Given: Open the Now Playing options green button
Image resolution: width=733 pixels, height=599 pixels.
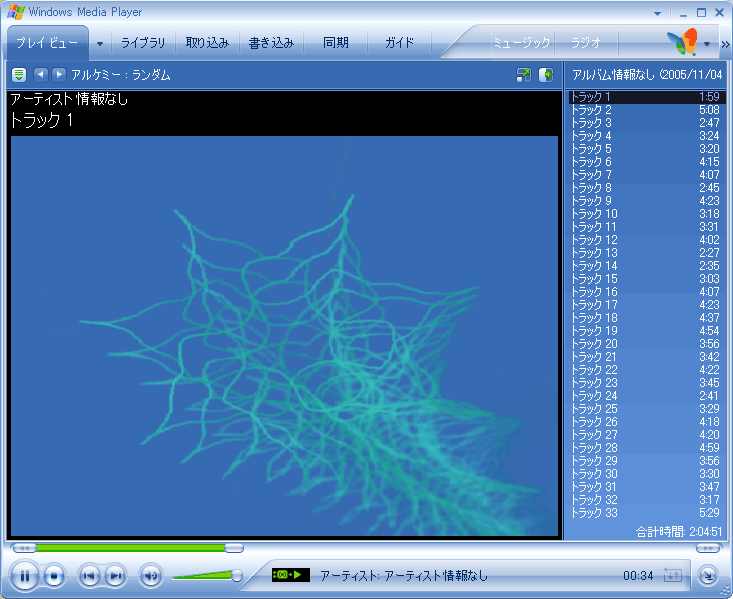Looking at the screenshot, I should point(19,74).
